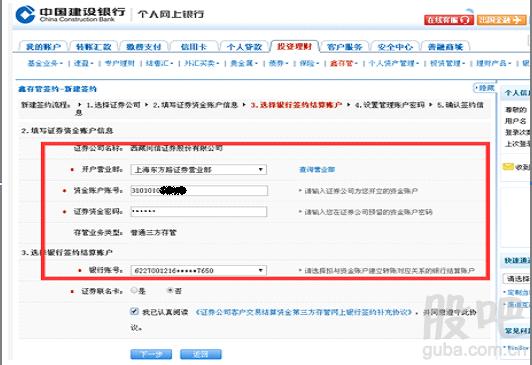Viewport: 532px width, 365px height.
Task: Expand the 结售汇 submenu
Action: click(x=159, y=63)
